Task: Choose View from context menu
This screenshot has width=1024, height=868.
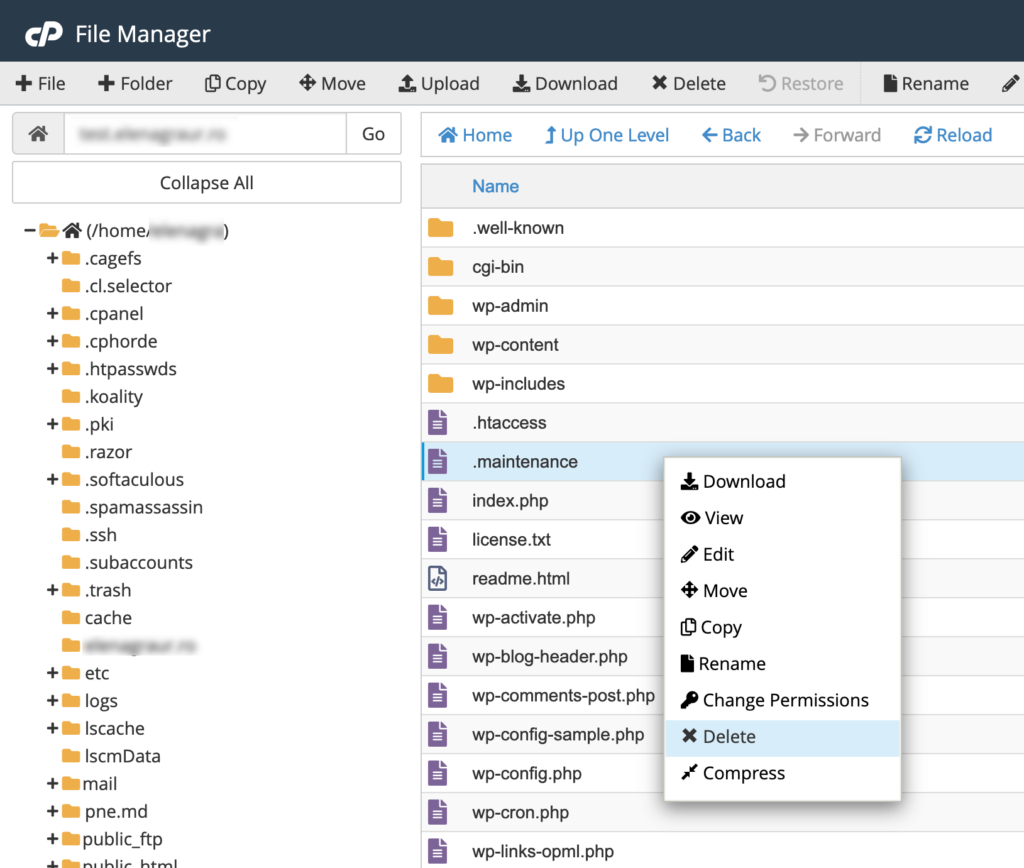Action: [x=782, y=518]
